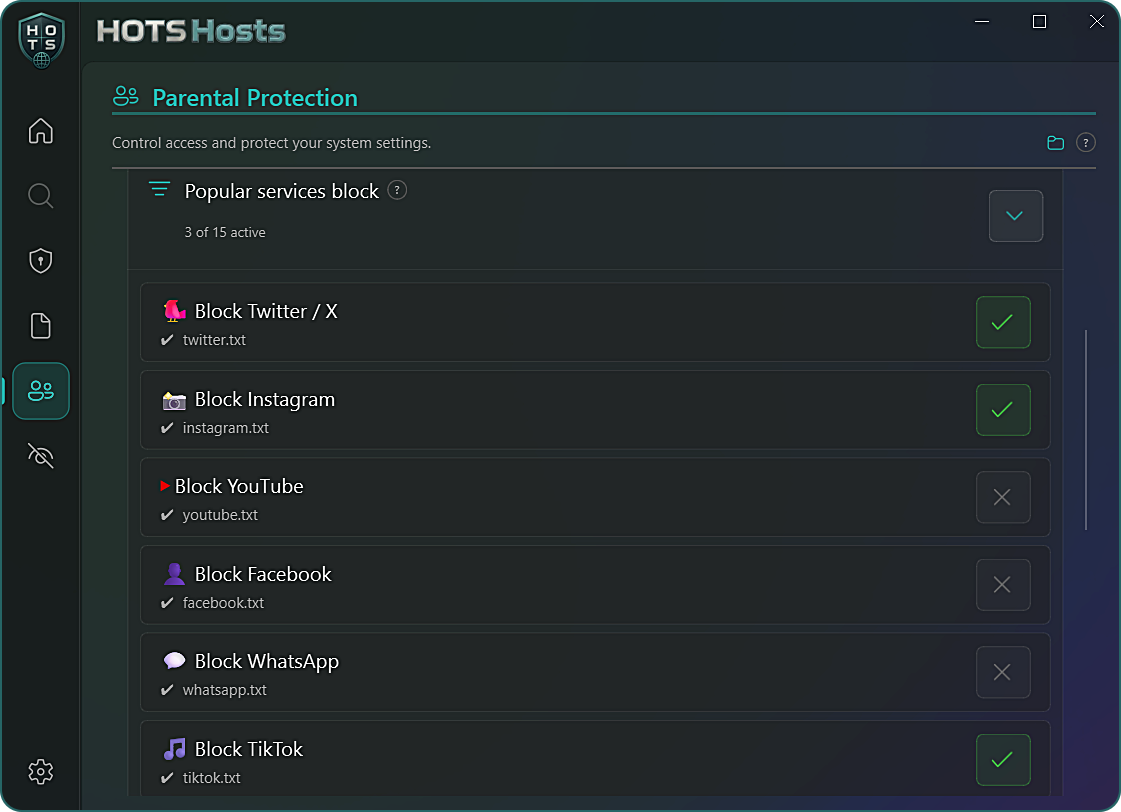Open the hosts file page icon
1121x812 pixels.
41,326
